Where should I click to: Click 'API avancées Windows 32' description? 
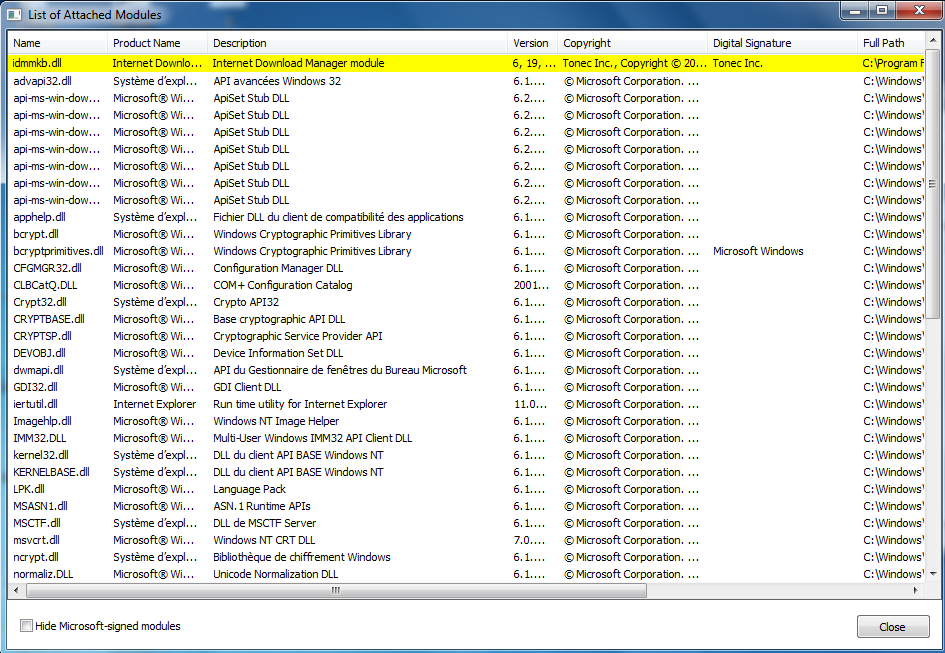point(277,81)
